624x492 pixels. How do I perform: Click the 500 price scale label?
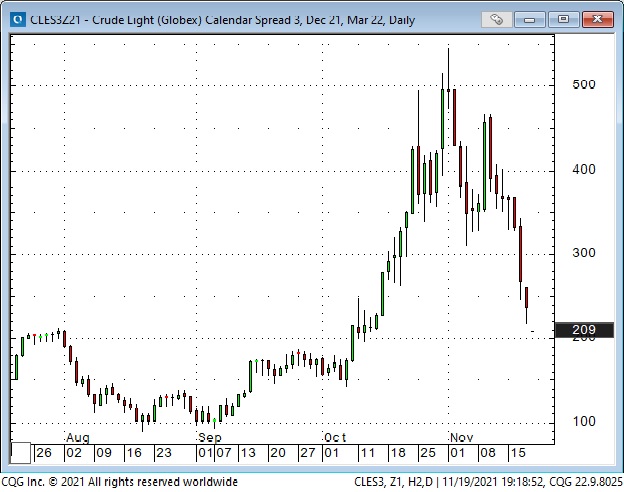pos(584,84)
